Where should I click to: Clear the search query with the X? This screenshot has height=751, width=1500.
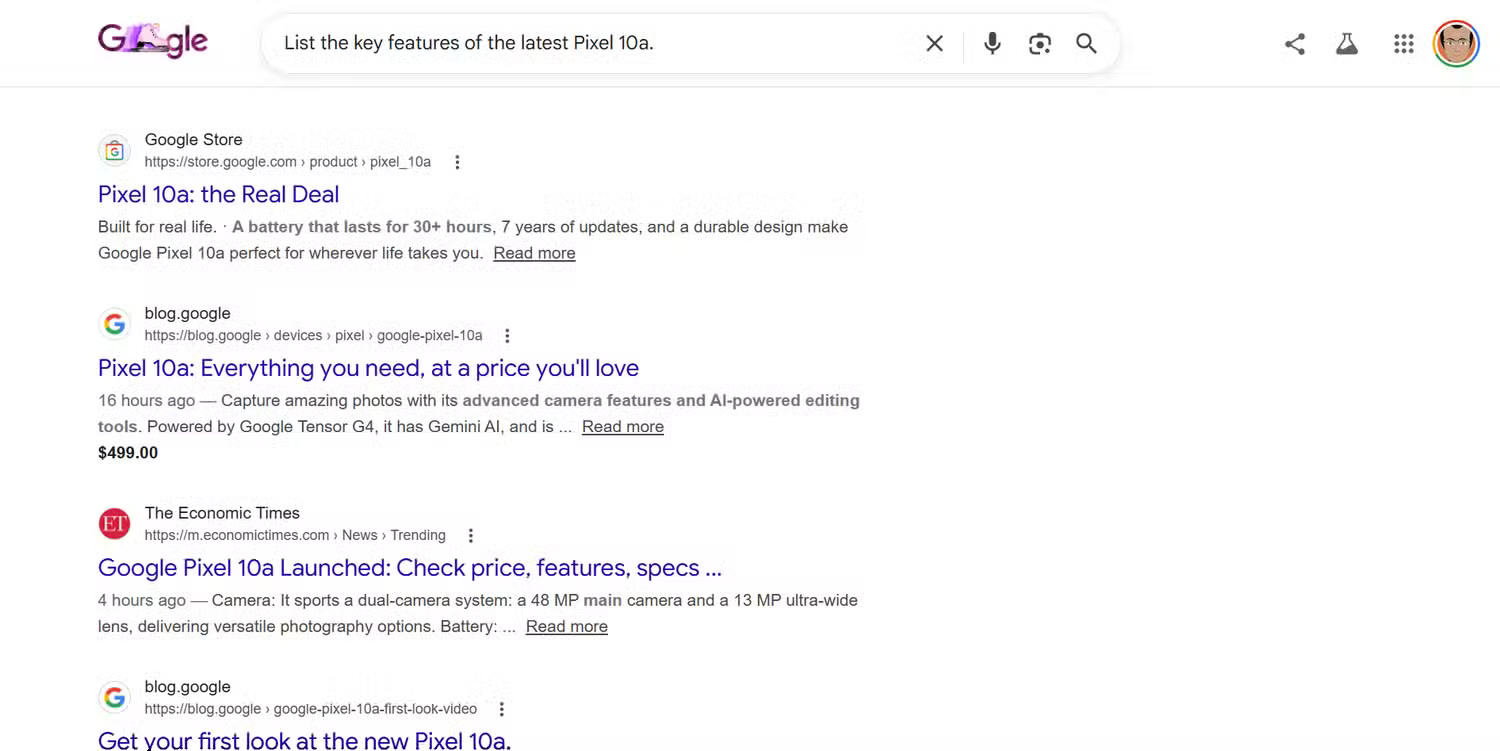pos(933,43)
